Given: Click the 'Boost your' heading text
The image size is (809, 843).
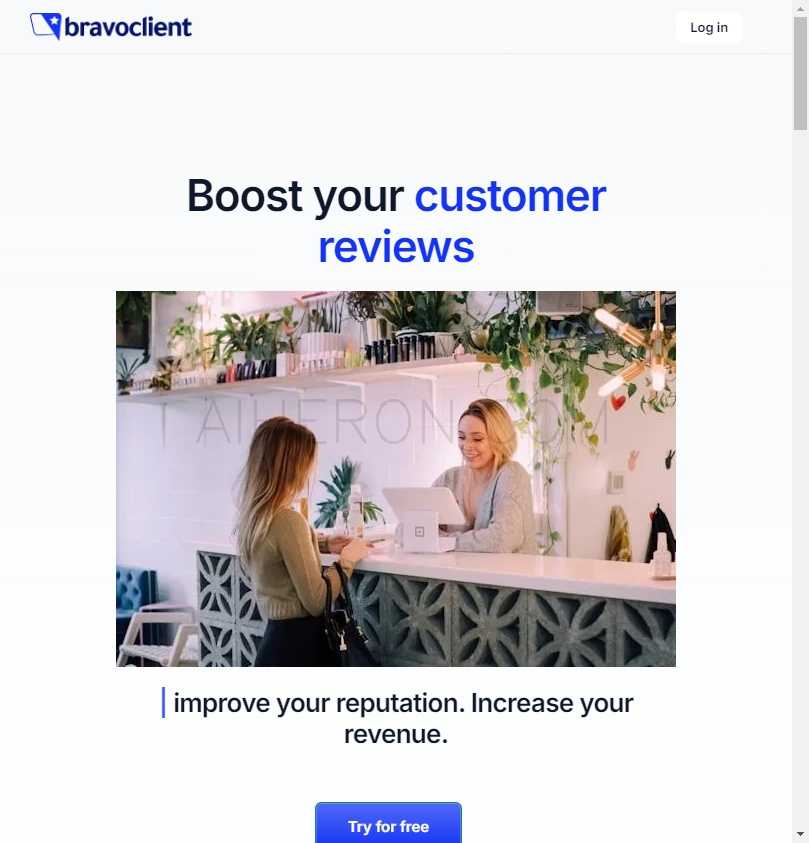Looking at the screenshot, I should click(x=295, y=197).
